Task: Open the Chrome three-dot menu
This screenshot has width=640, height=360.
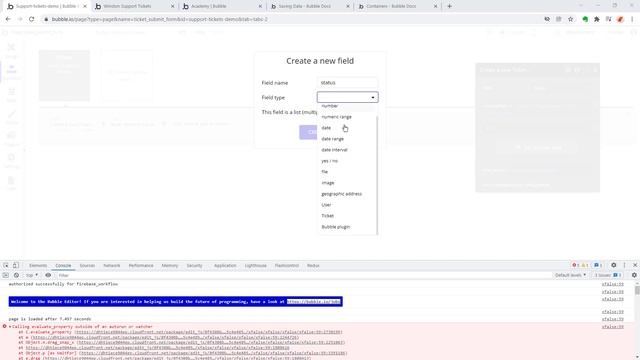Action: 632,19
